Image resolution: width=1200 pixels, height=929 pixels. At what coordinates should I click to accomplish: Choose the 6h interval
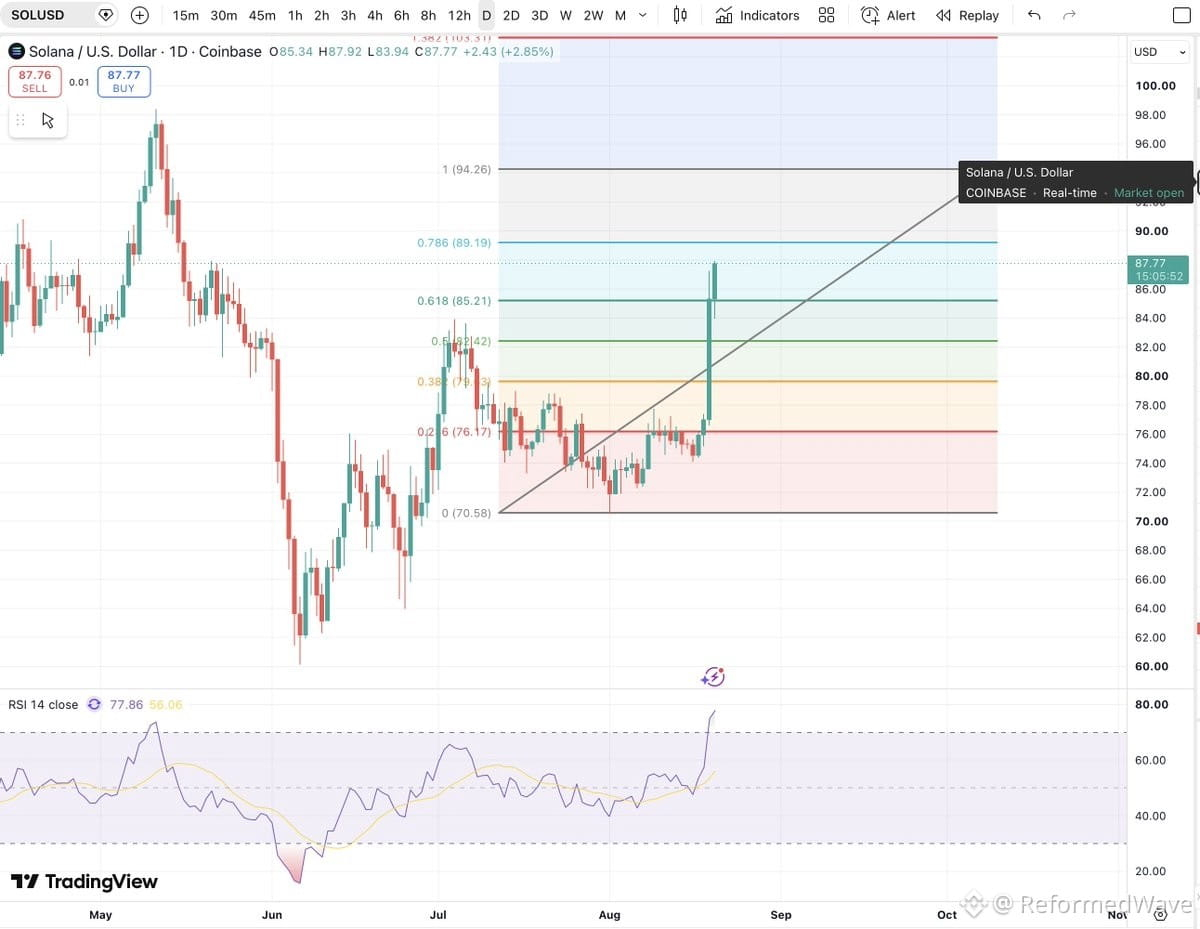pyautogui.click(x=401, y=15)
